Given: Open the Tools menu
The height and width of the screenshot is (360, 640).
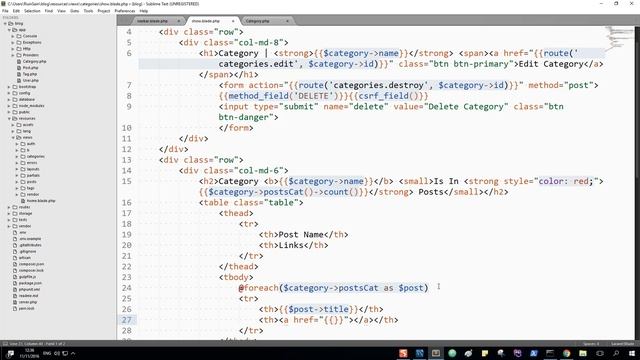Looking at the screenshot, I should tap(88, 11).
